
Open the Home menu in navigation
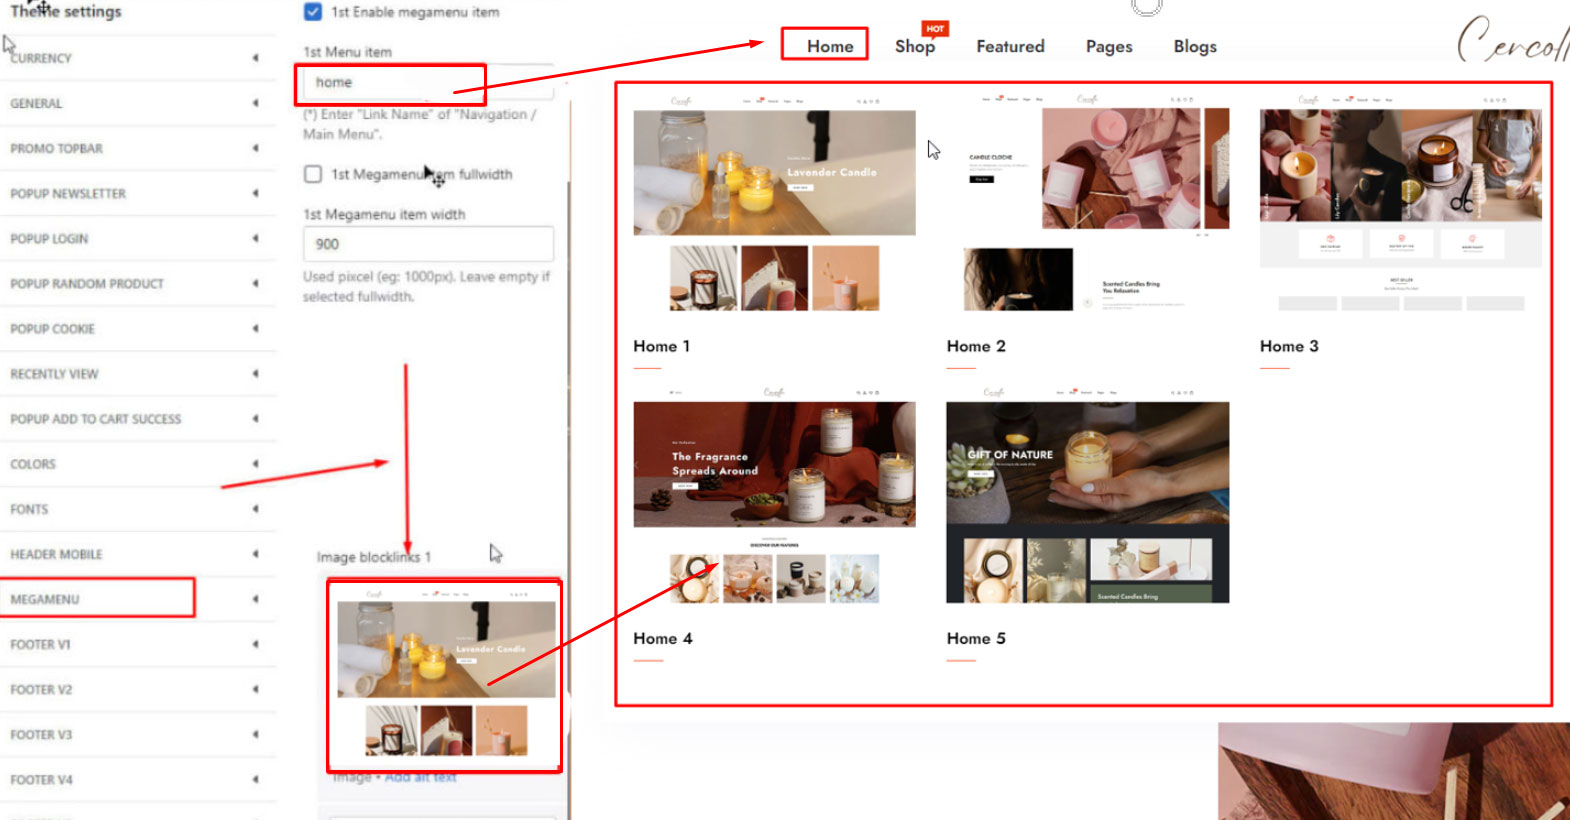(x=829, y=46)
